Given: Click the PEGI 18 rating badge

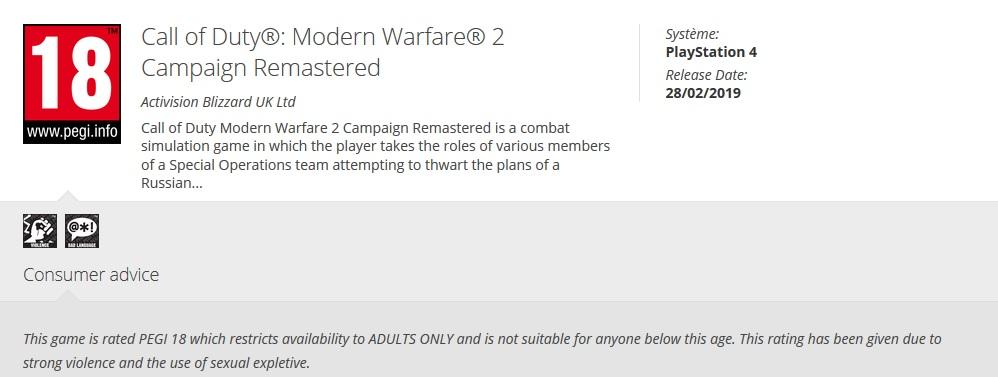Looking at the screenshot, I should pyautogui.click(x=72, y=84).
